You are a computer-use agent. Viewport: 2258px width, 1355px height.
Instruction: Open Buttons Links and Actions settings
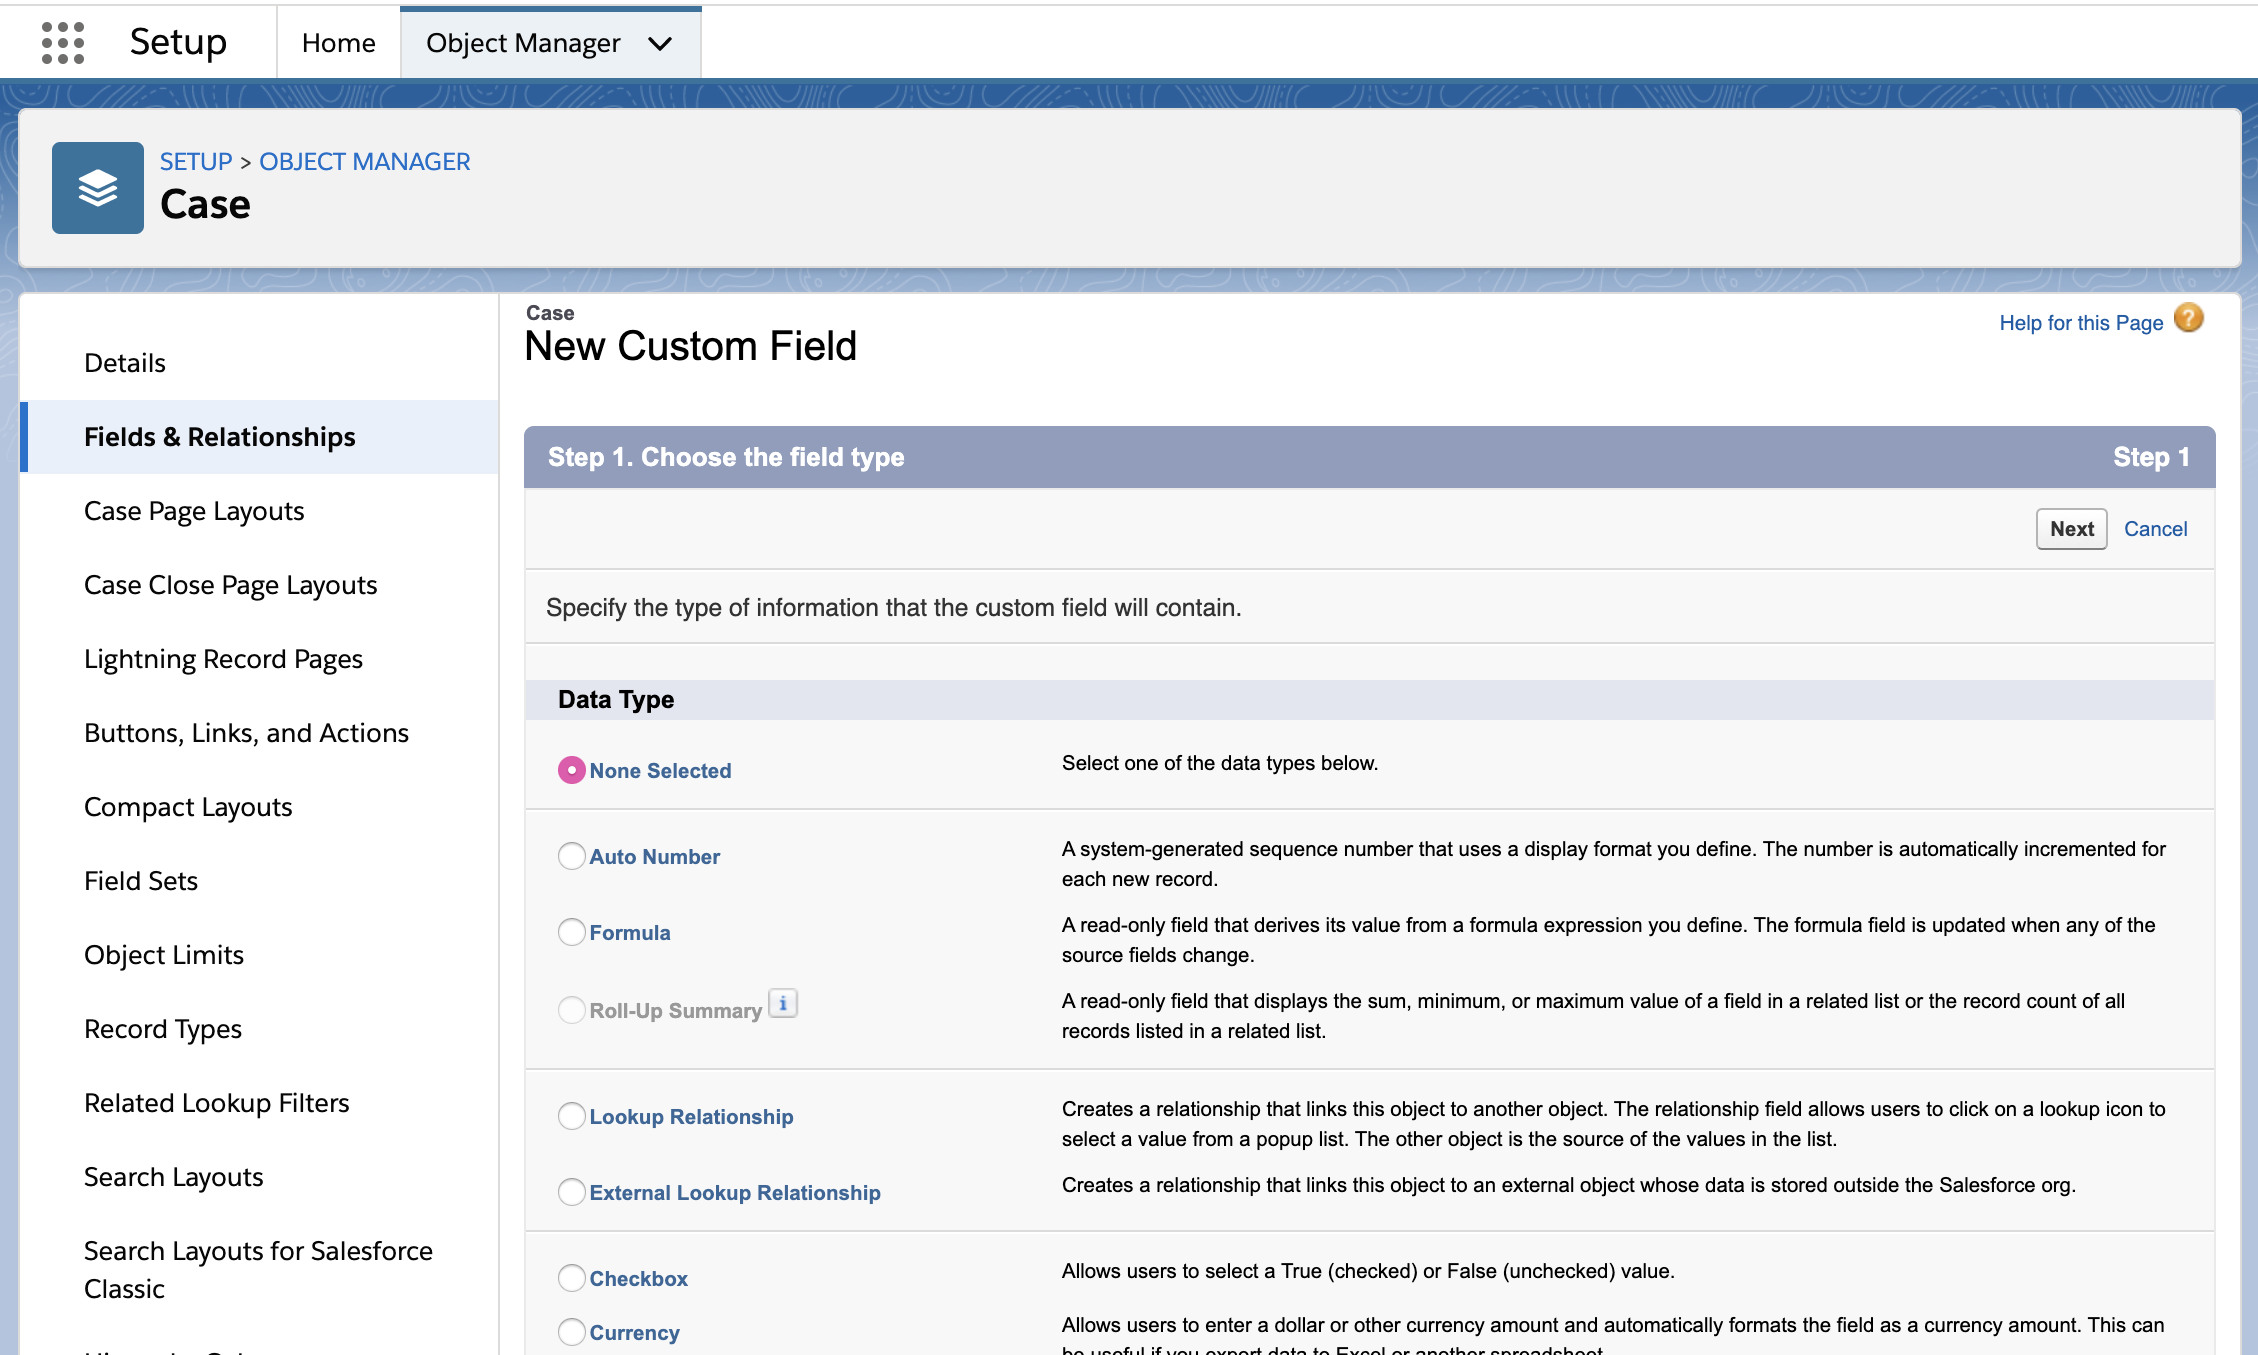pyautogui.click(x=247, y=731)
